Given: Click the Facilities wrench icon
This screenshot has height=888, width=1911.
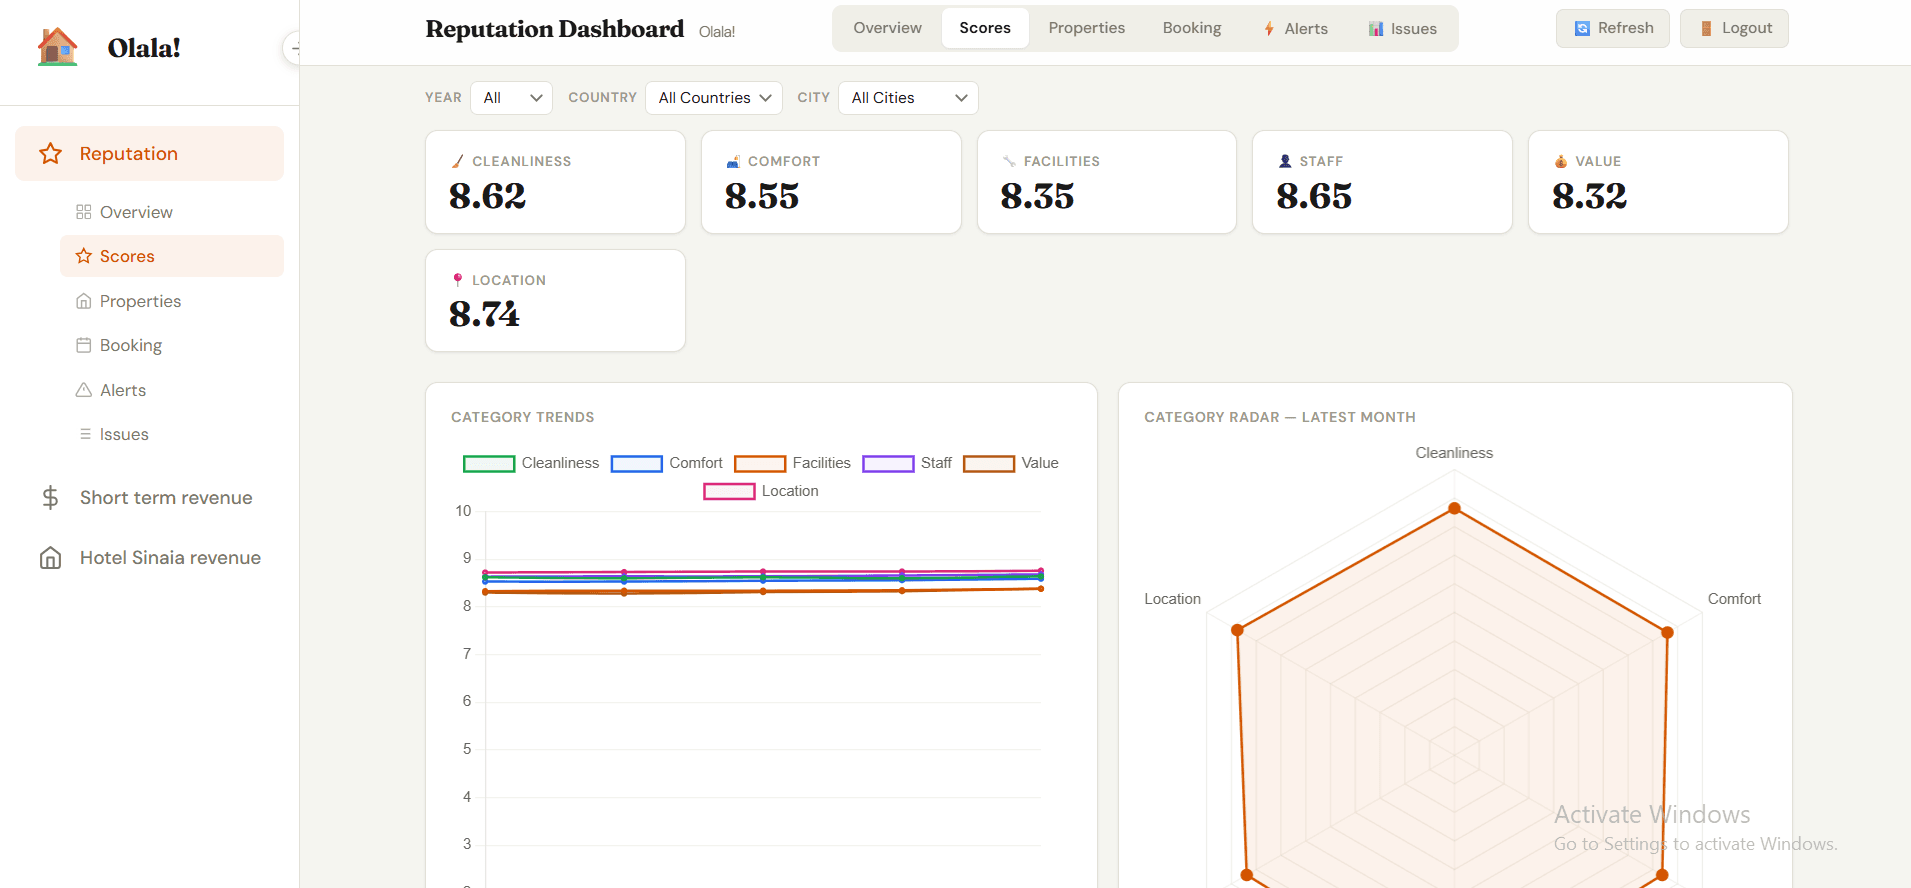Looking at the screenshot, I should click(x=1009, y=161).
